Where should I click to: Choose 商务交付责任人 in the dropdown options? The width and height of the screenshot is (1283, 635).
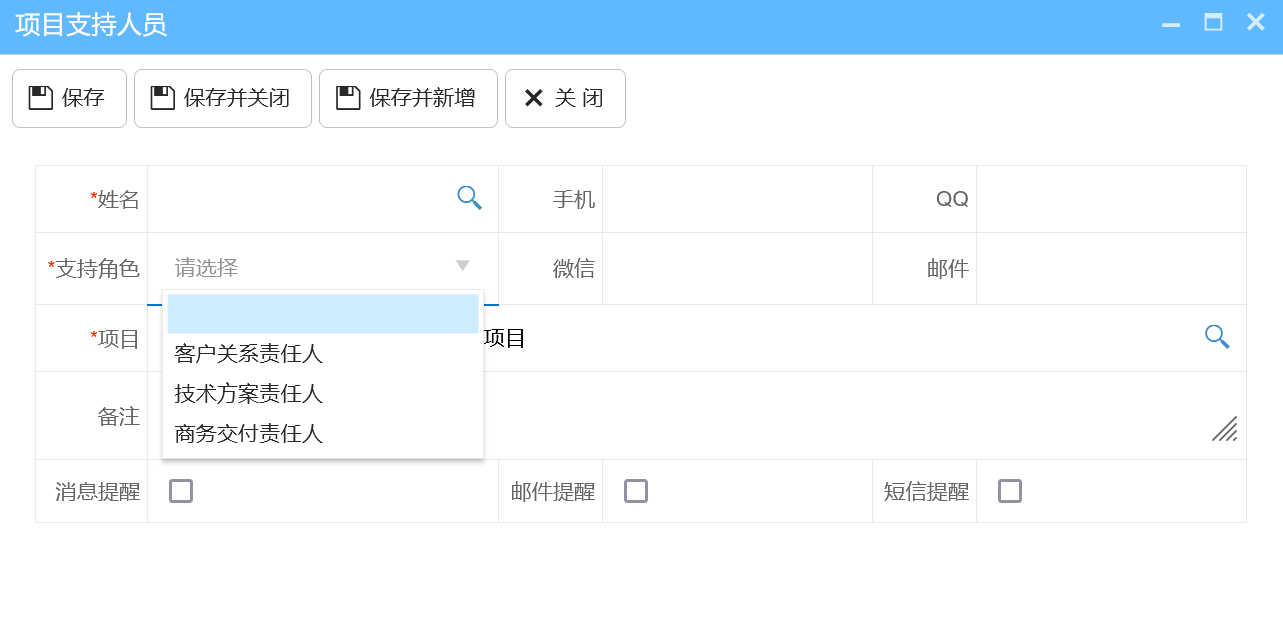(247, 434)
